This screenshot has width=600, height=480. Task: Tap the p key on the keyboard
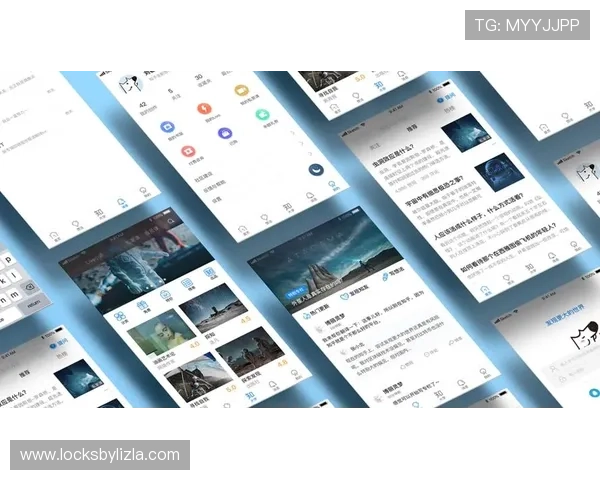coord(8,259)
